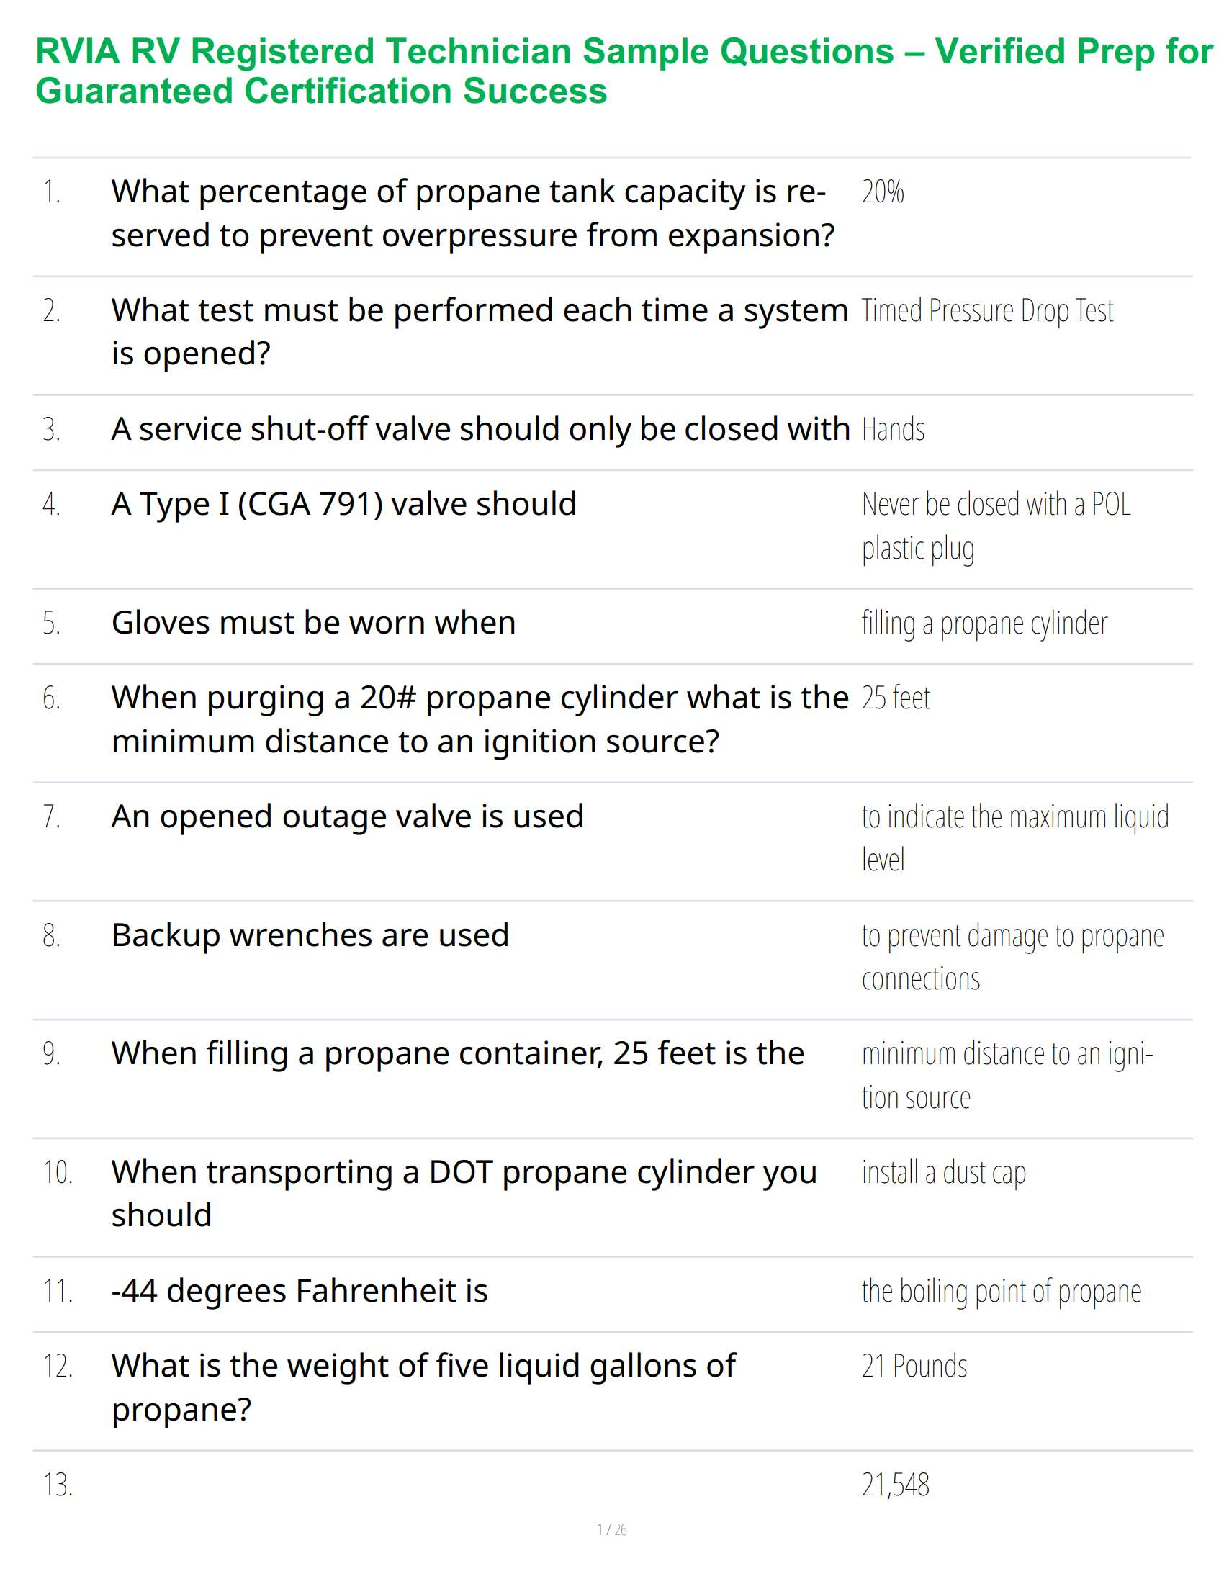Select the "Hands" answer text
The height and width of the screenshot is (1584, 1224).
coord(893,430)
